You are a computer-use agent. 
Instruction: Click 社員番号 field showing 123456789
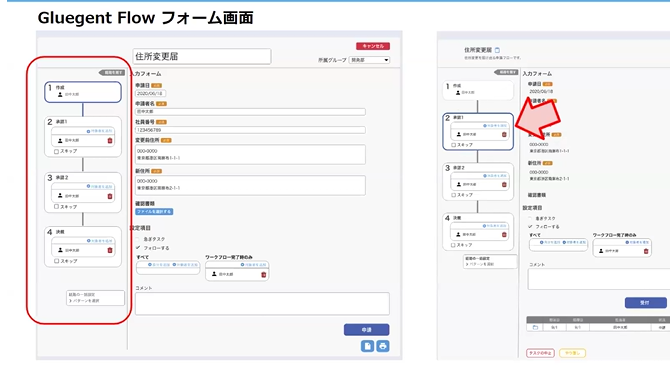point(250,130)
